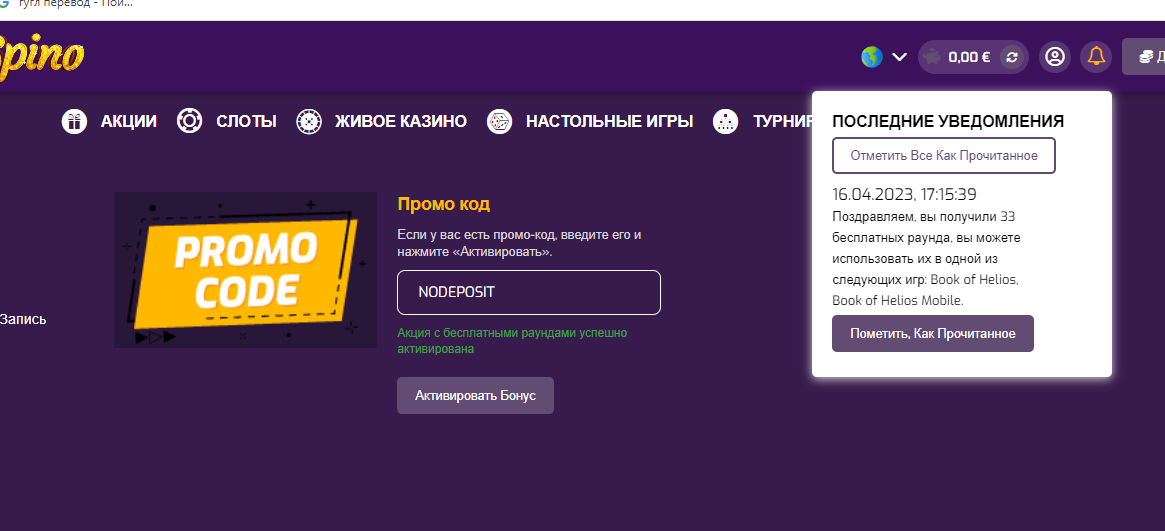Open the globe language selector
The height and width of the screenshot is (531, 1165).
(x=872, y=57)
